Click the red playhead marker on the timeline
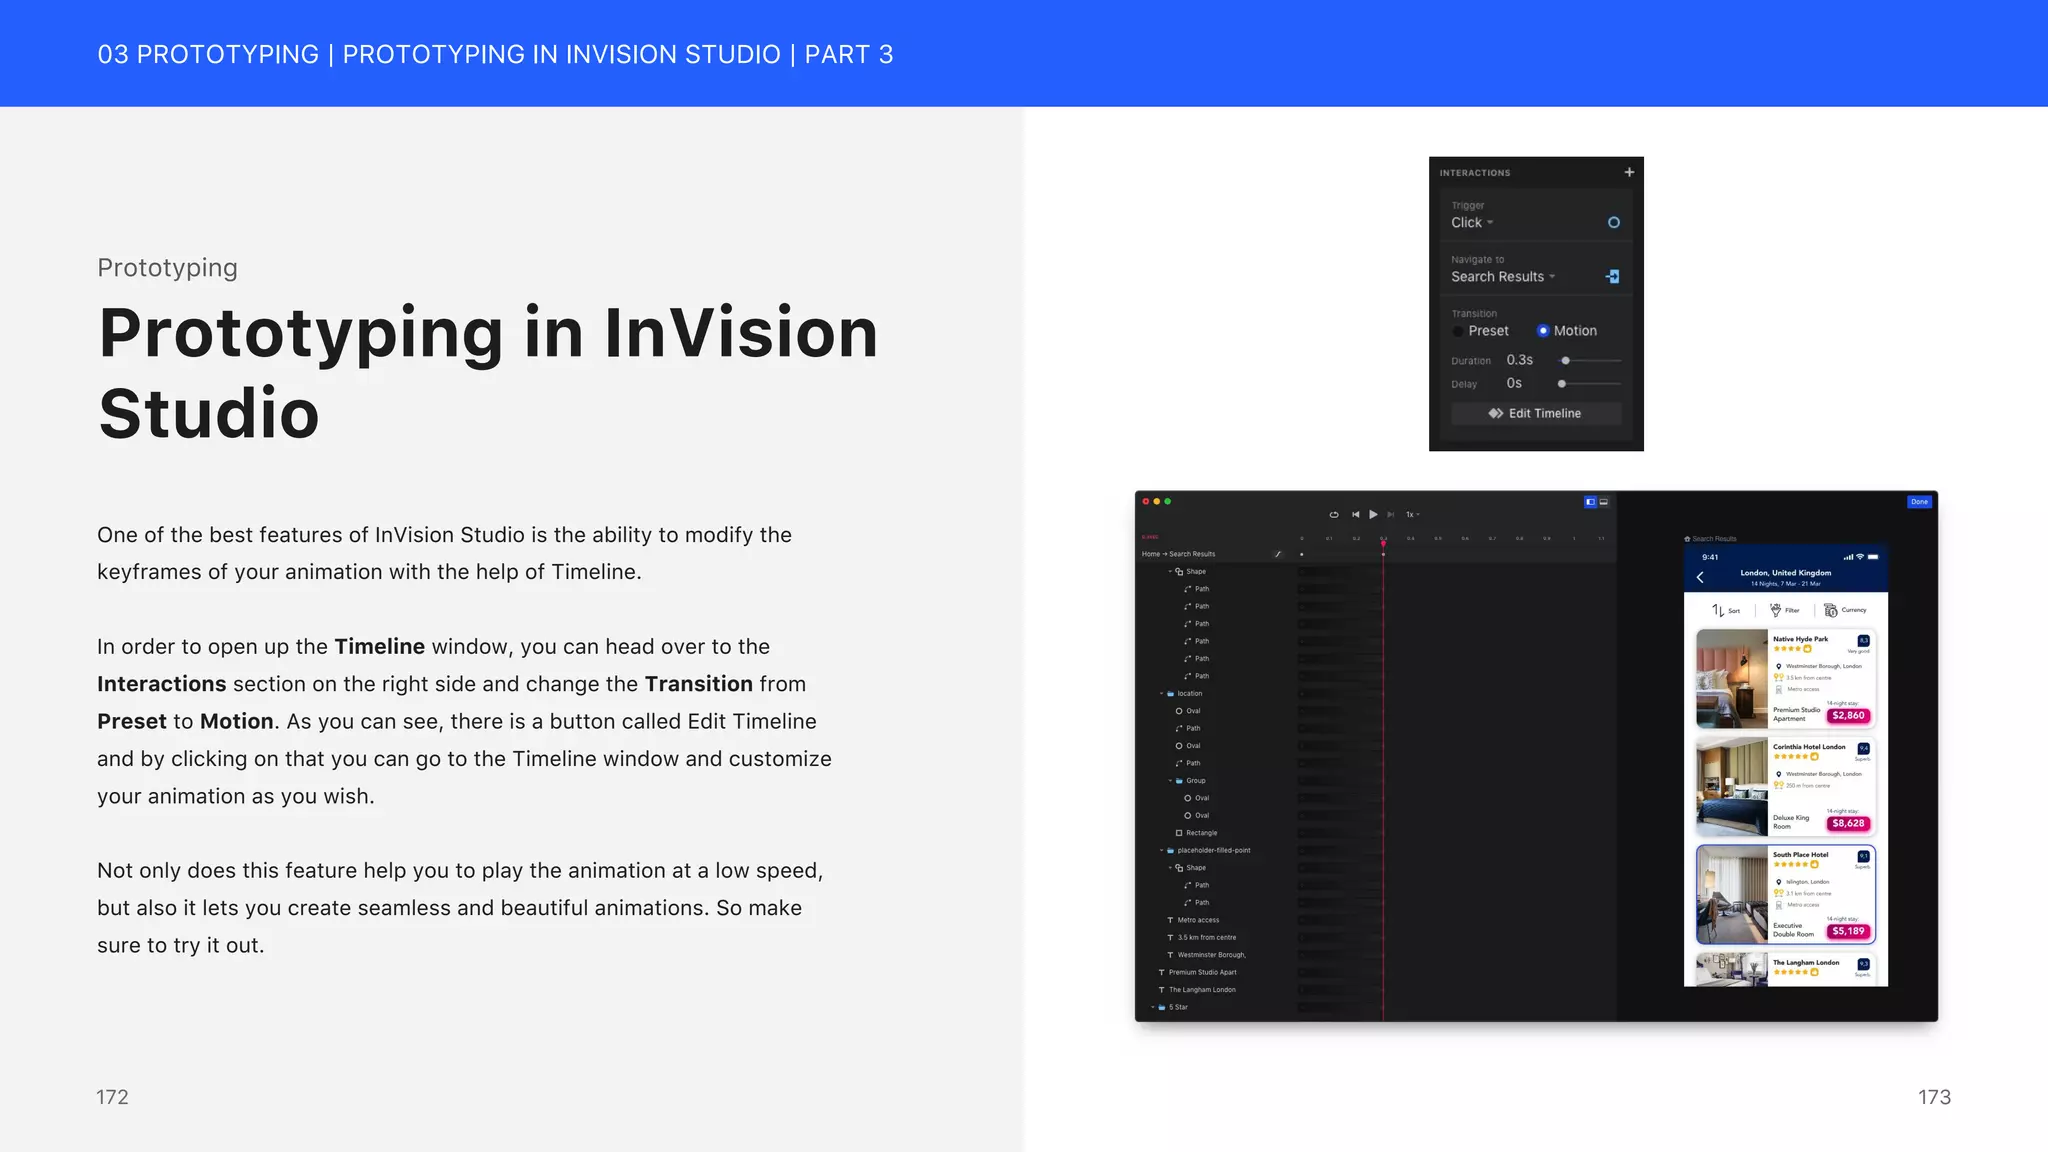 pyautogui.click(x=1384, y=543)
